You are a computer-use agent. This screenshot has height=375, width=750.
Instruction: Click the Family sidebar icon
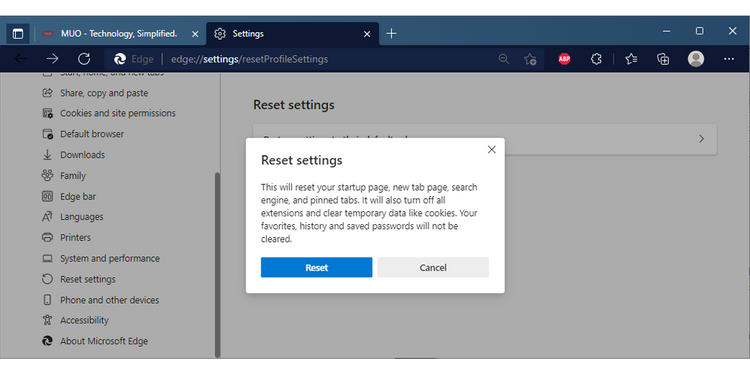47,176
